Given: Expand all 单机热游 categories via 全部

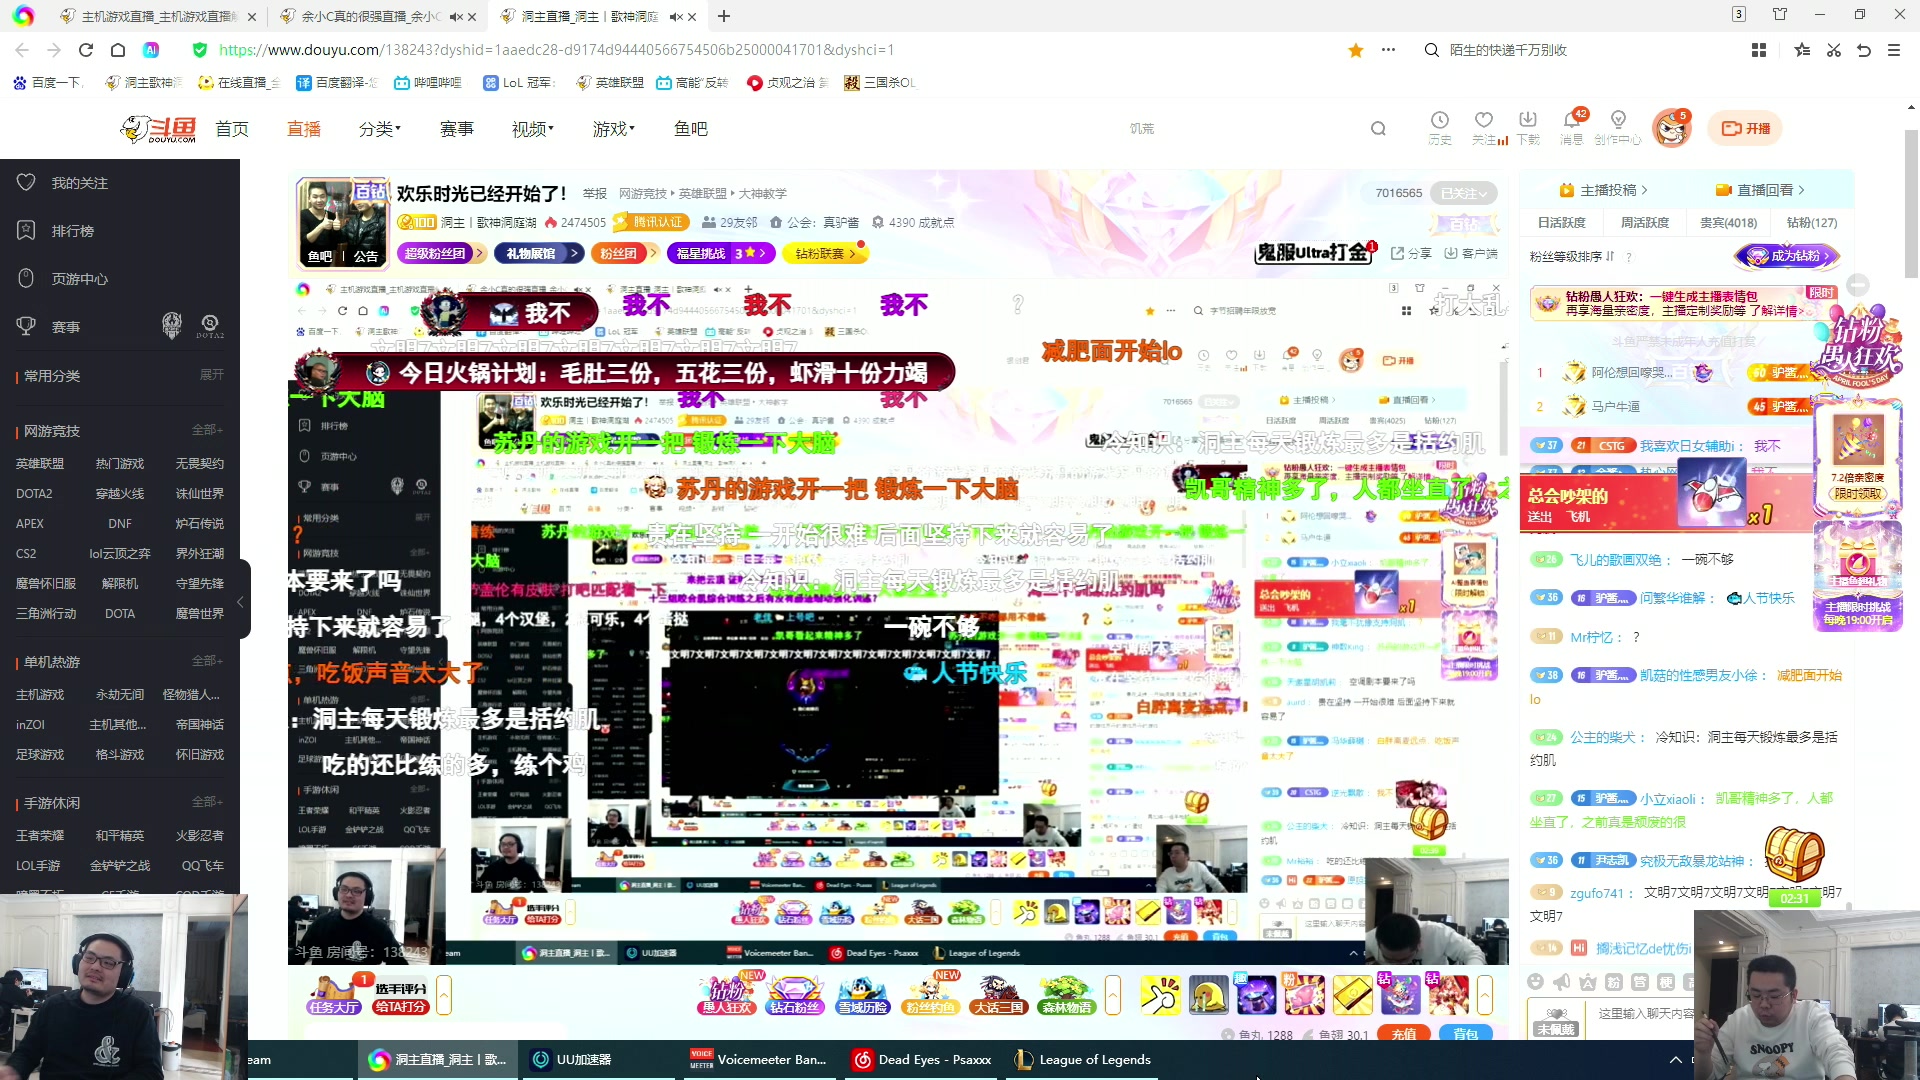Looking at the screenshot, I should 207,661.
